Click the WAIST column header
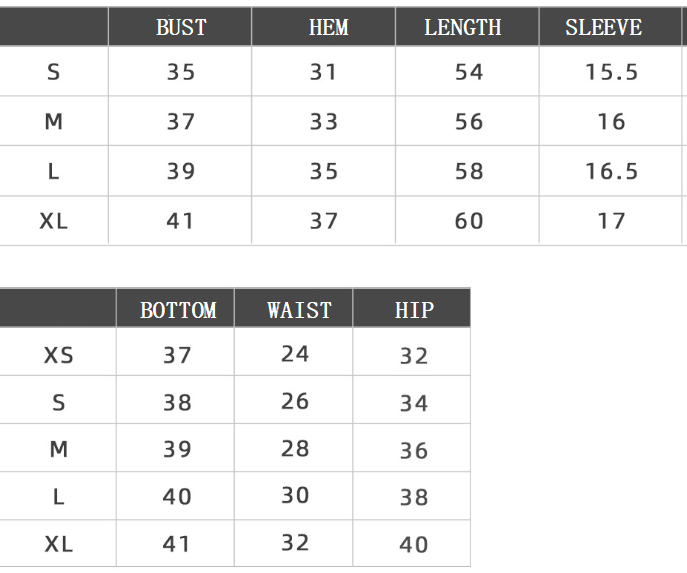The image size is (687, 573). [x=299, y=310]
